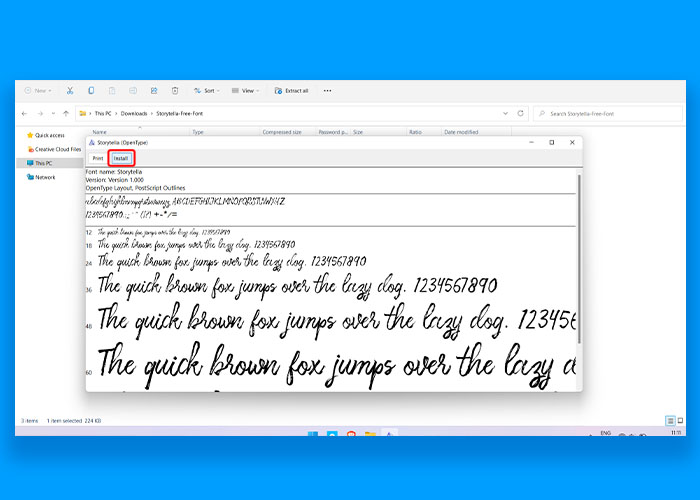This screenshot has height=500, width=700.
Task: Sort by the Type column header
Action: [x=198, y=132]
